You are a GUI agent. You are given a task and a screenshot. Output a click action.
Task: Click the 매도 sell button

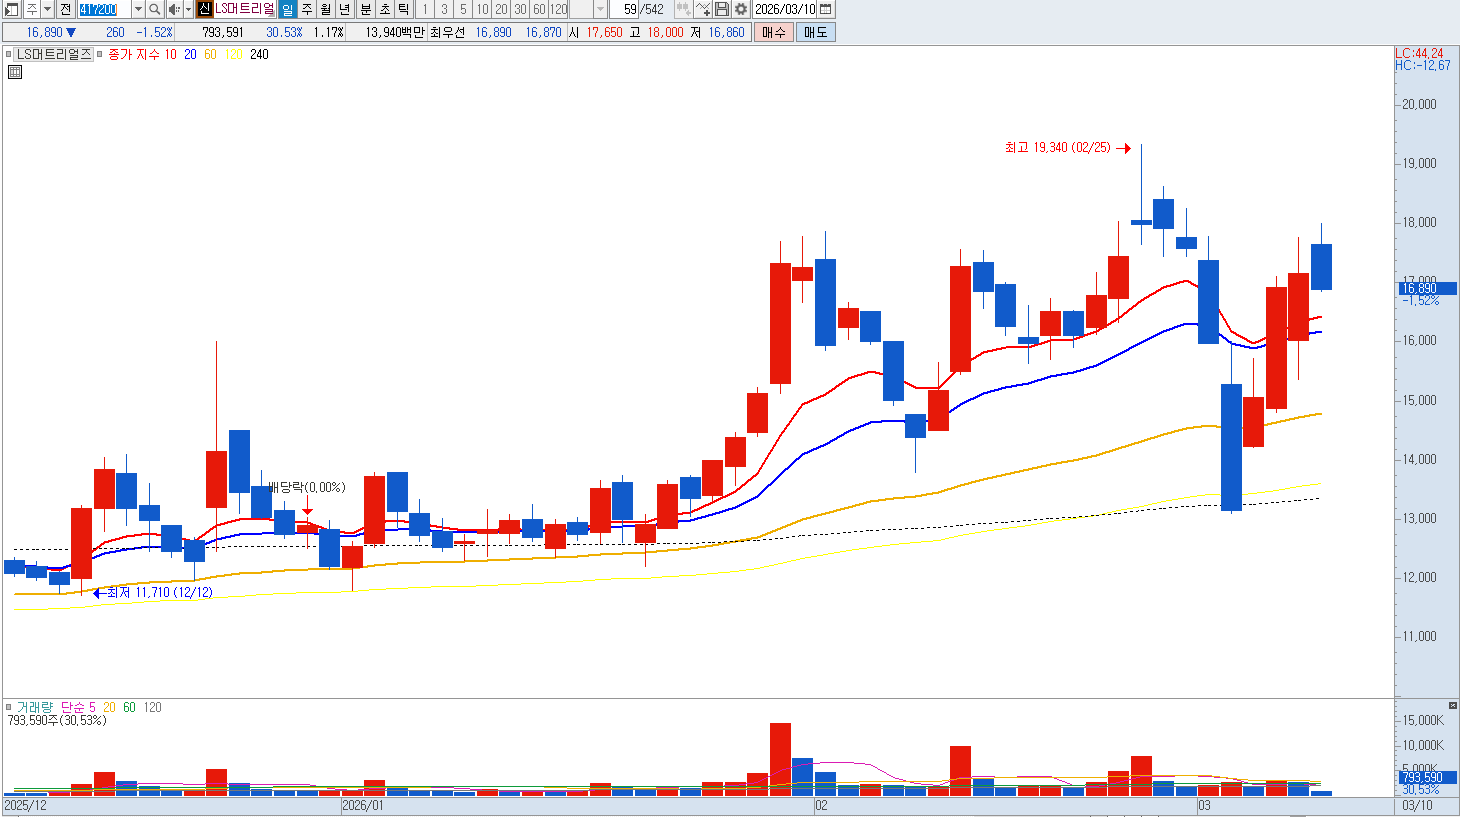click(x=816, y=32)
